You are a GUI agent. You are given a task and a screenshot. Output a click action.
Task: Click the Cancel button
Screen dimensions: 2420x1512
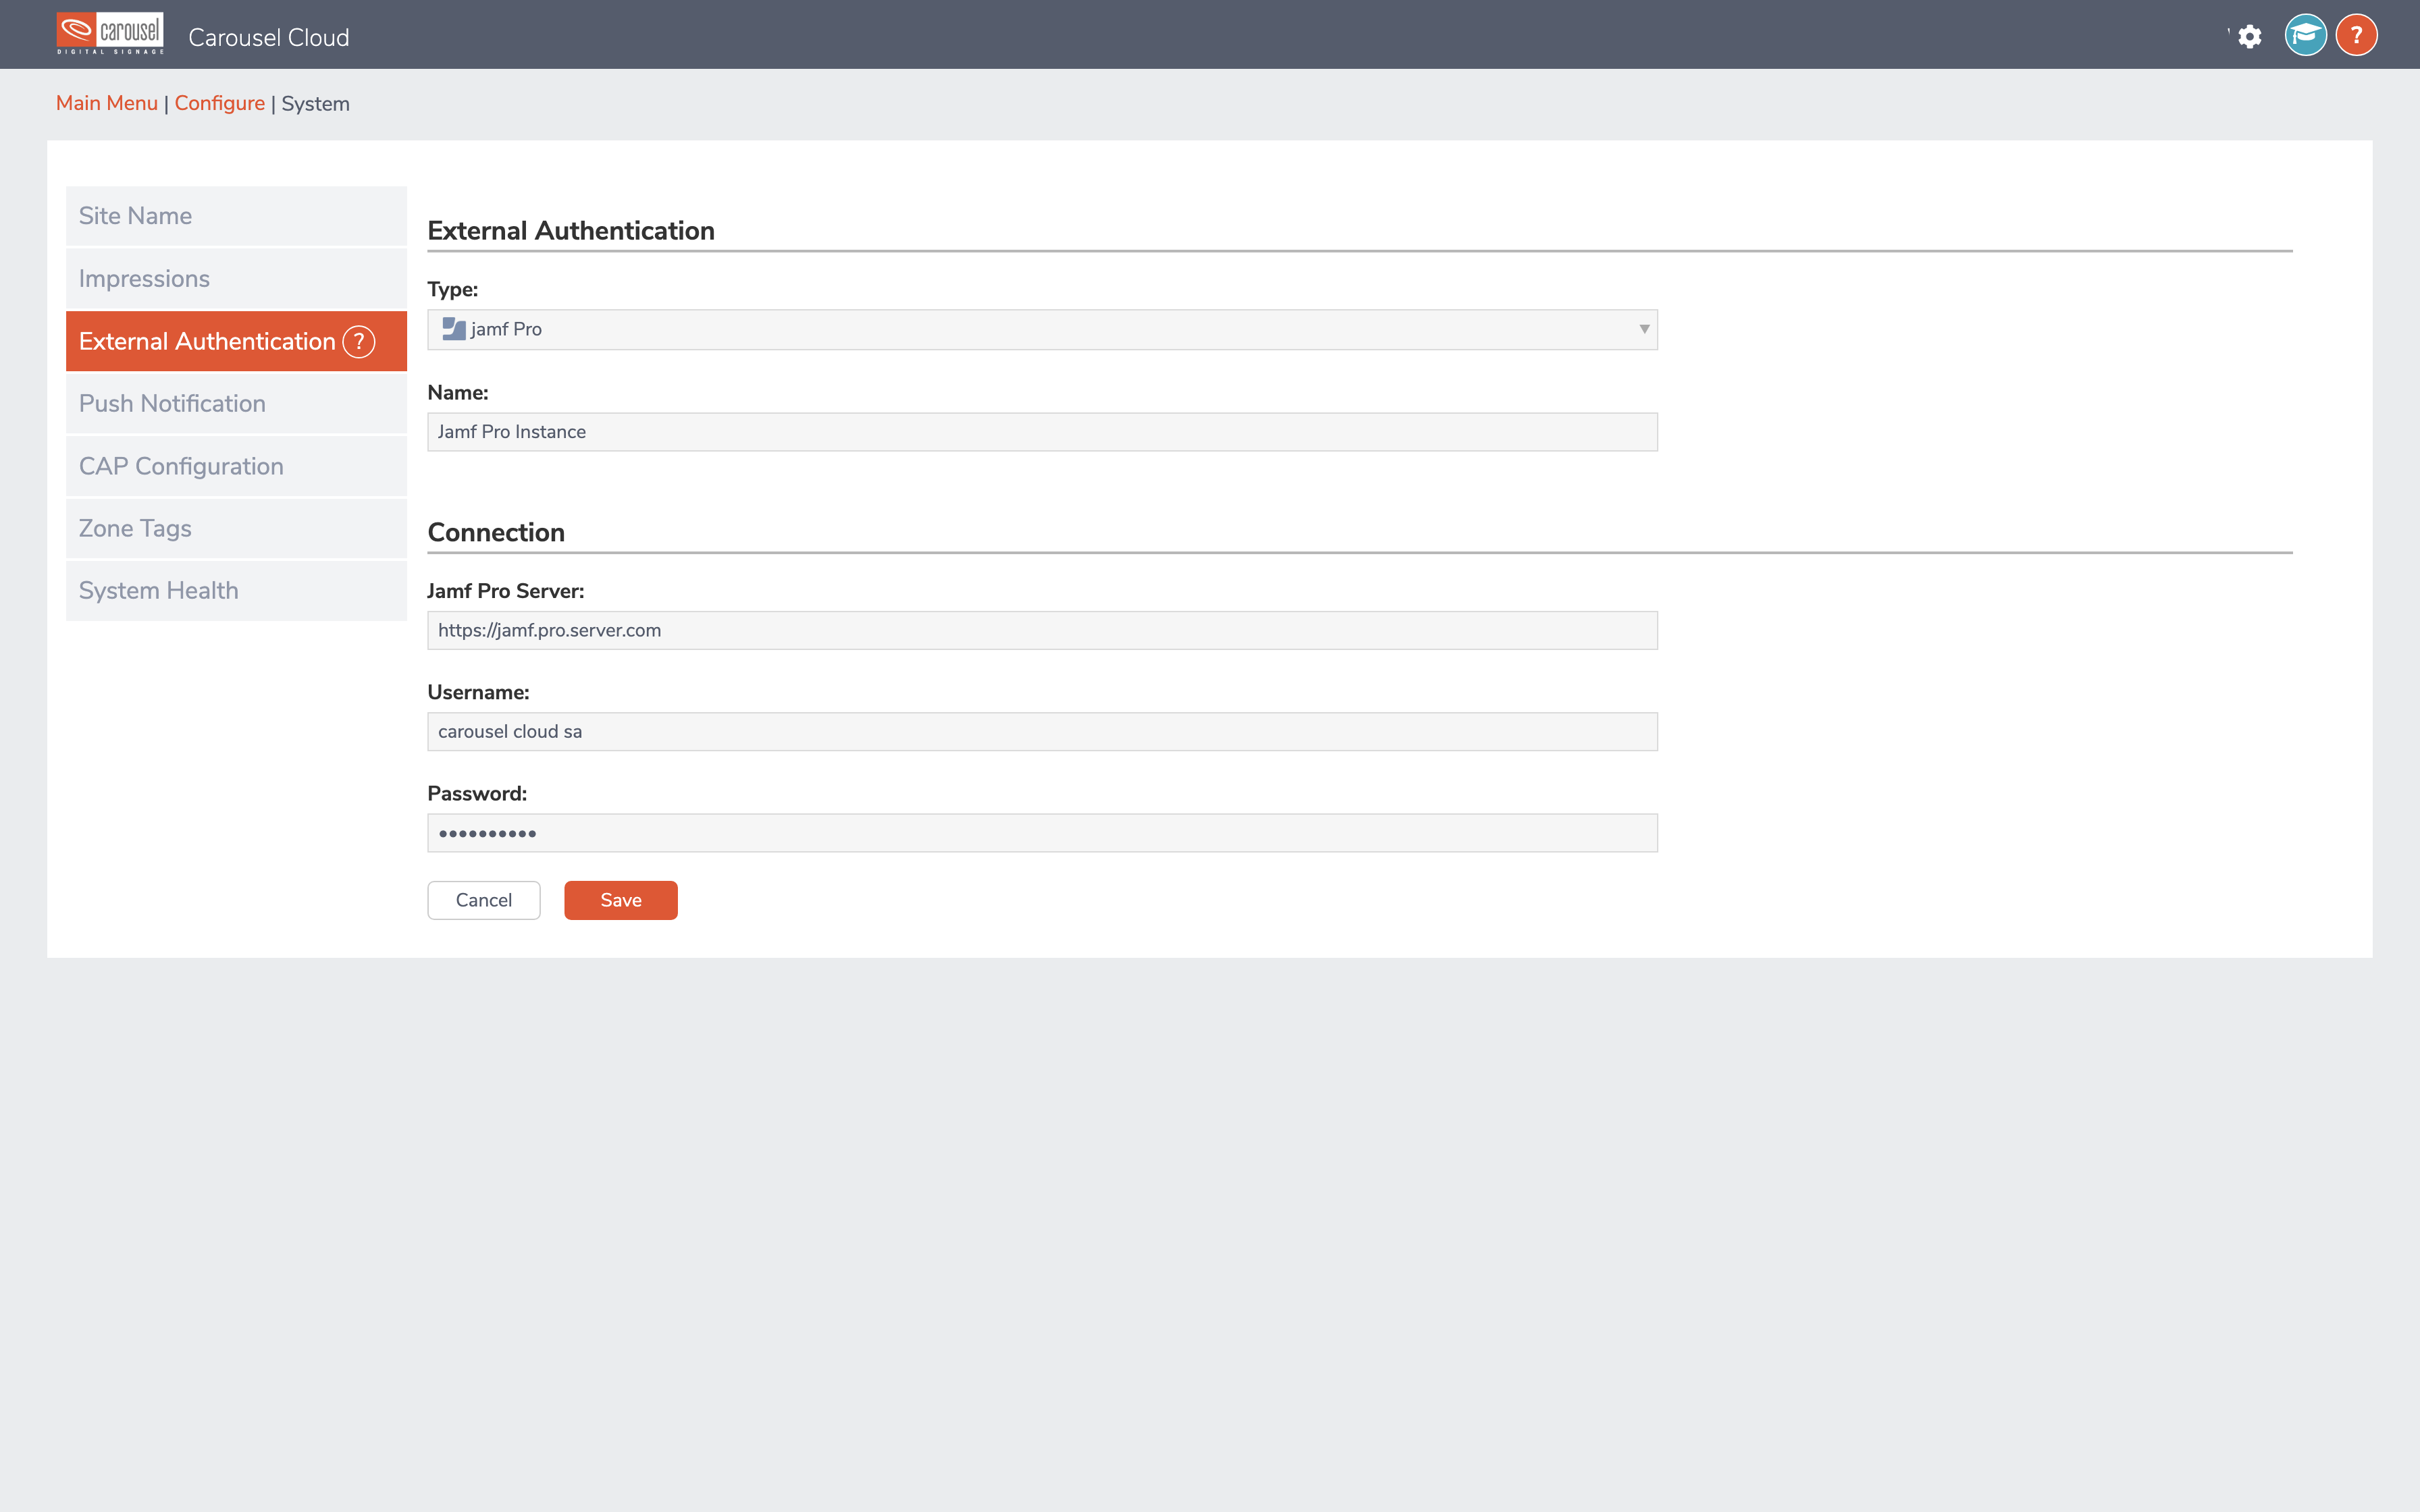click(484, 900)
